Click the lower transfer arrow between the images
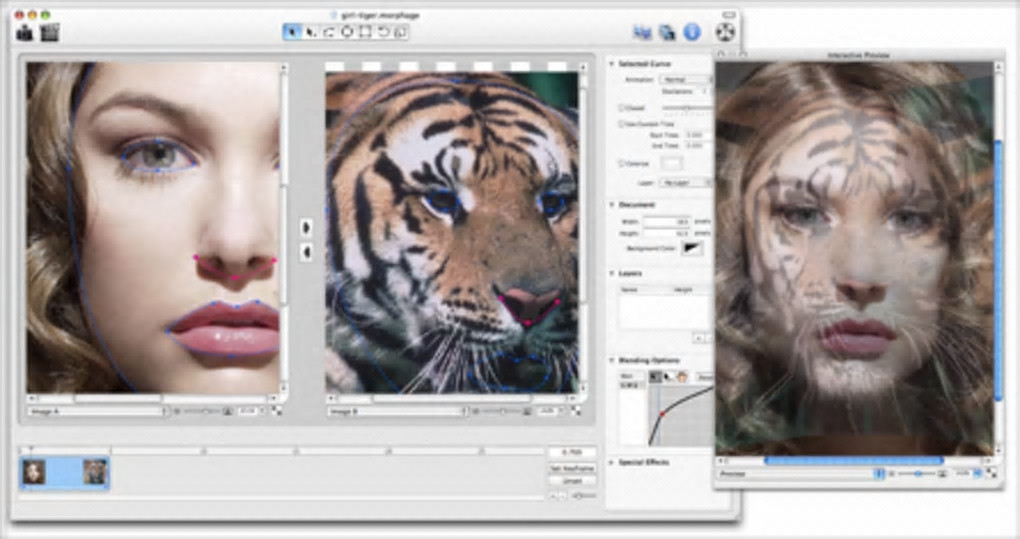 click(x=306, y=252)
